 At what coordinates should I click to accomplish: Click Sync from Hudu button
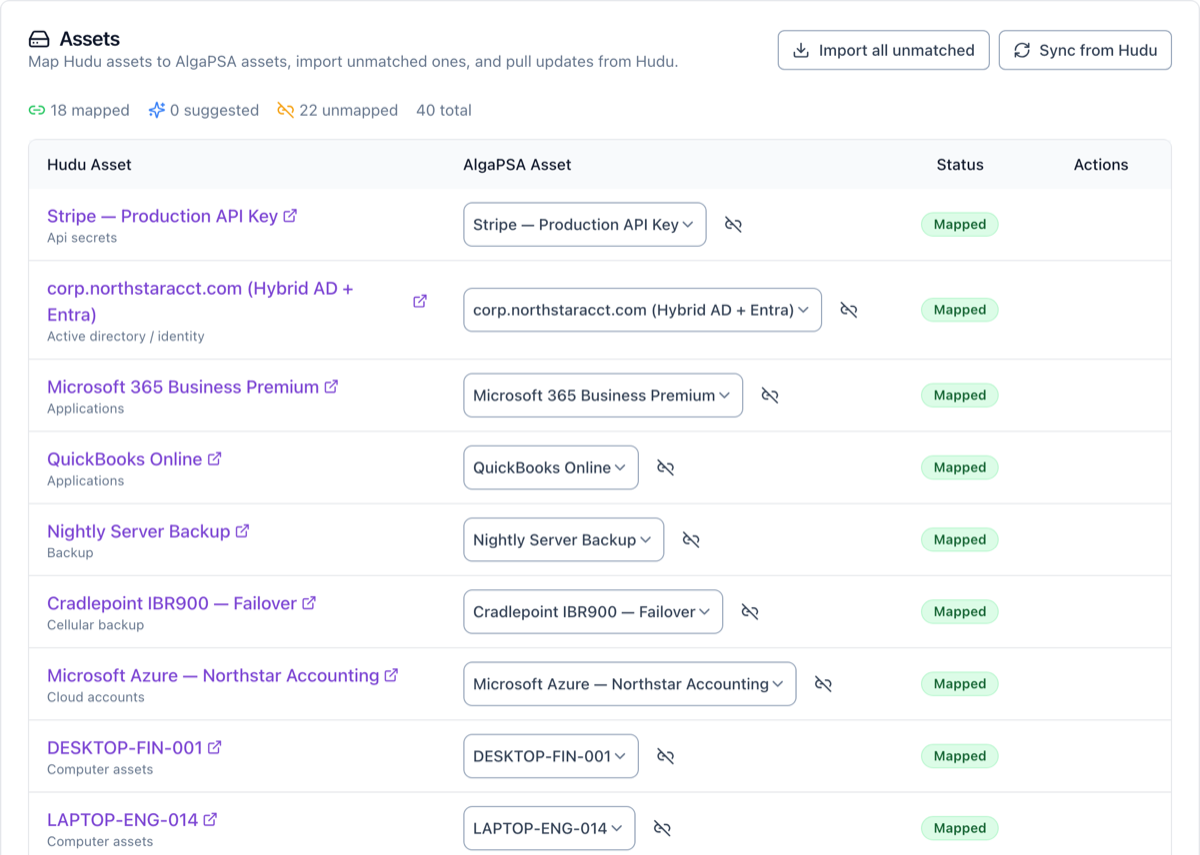click(x=1085, y=50)
